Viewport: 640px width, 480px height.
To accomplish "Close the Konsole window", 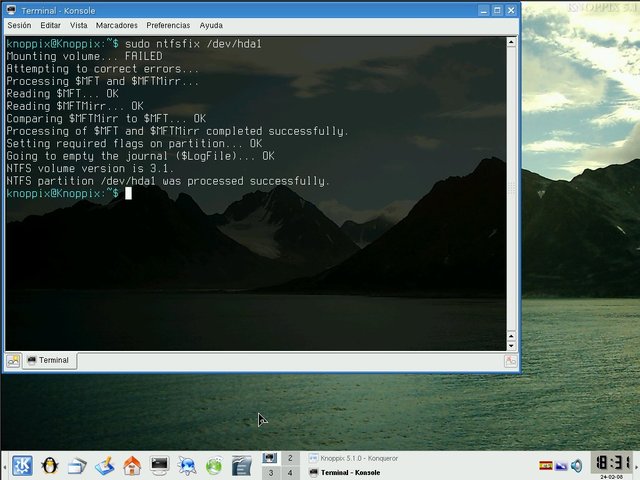I will tap(511, 11).
